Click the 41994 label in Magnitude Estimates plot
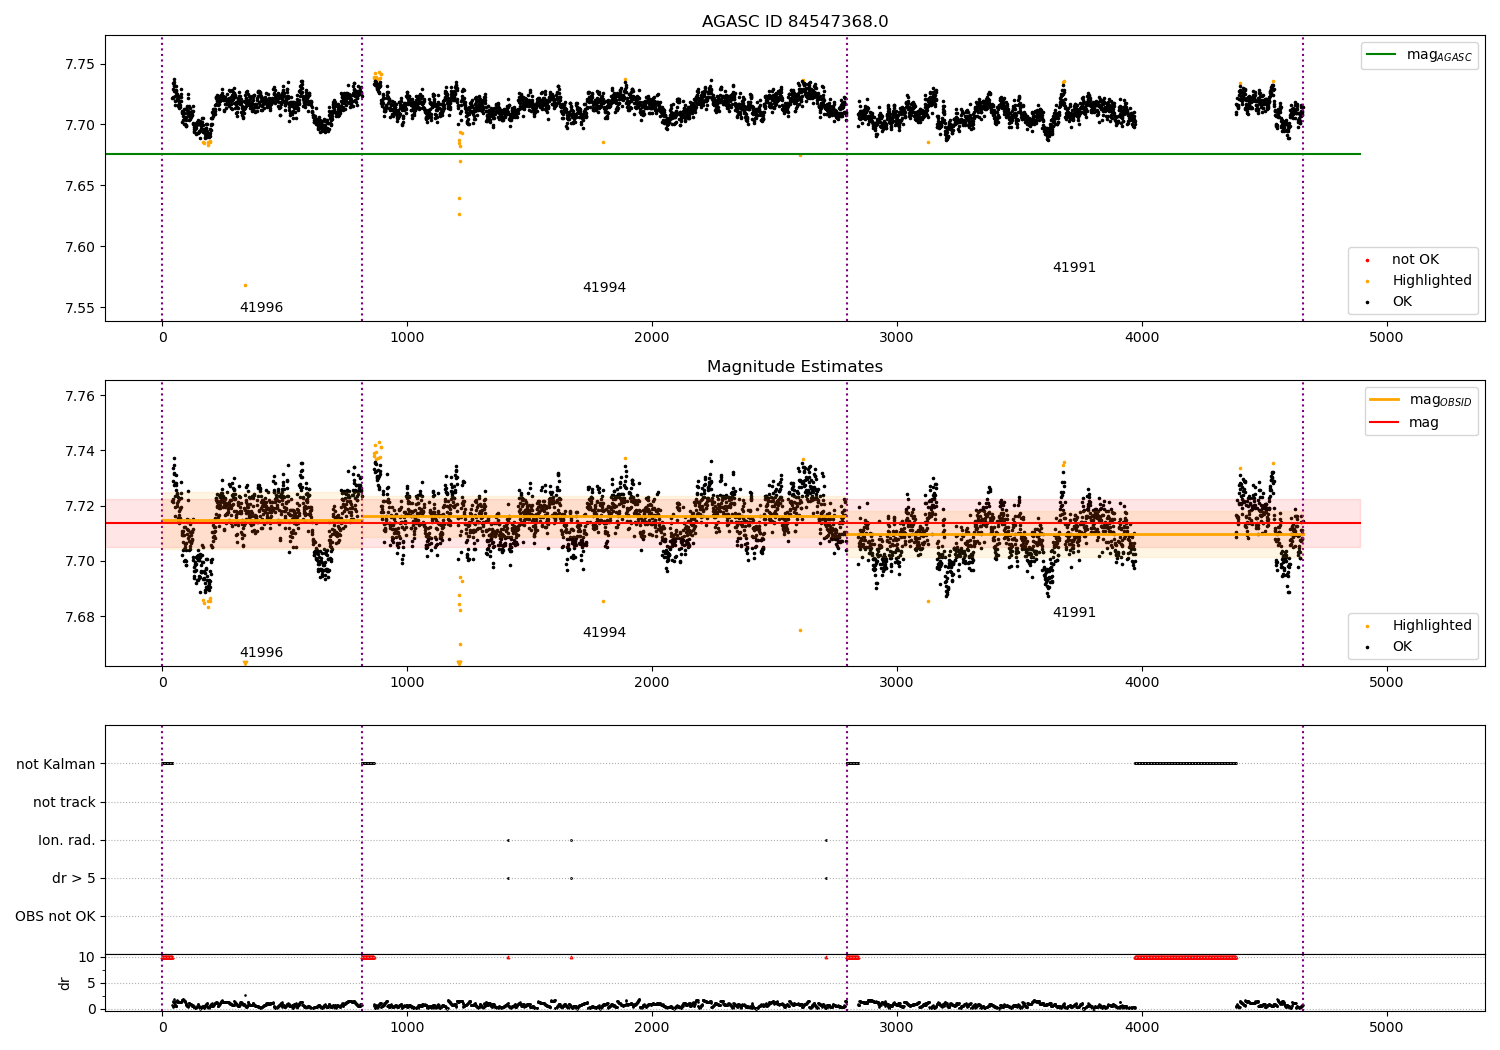Image resolution: width=1500 pixels, height=1050 pixels. 604,633
